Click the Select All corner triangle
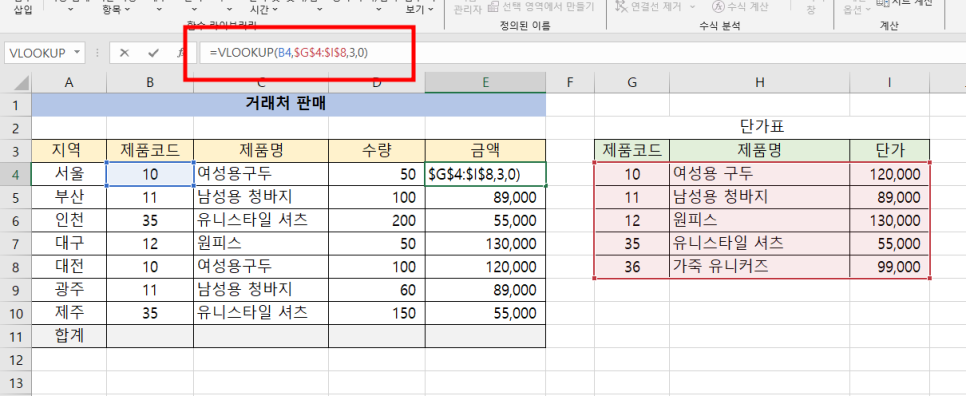 21,83
